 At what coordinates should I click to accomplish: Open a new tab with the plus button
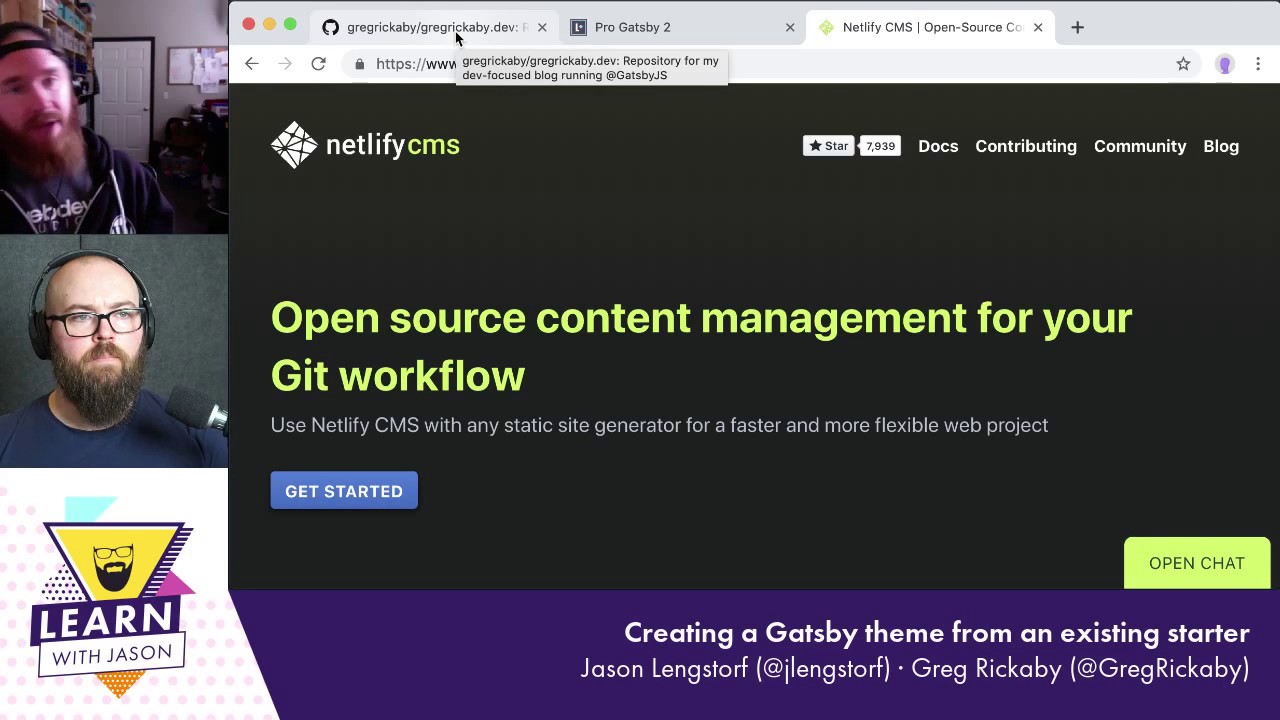1077,27
